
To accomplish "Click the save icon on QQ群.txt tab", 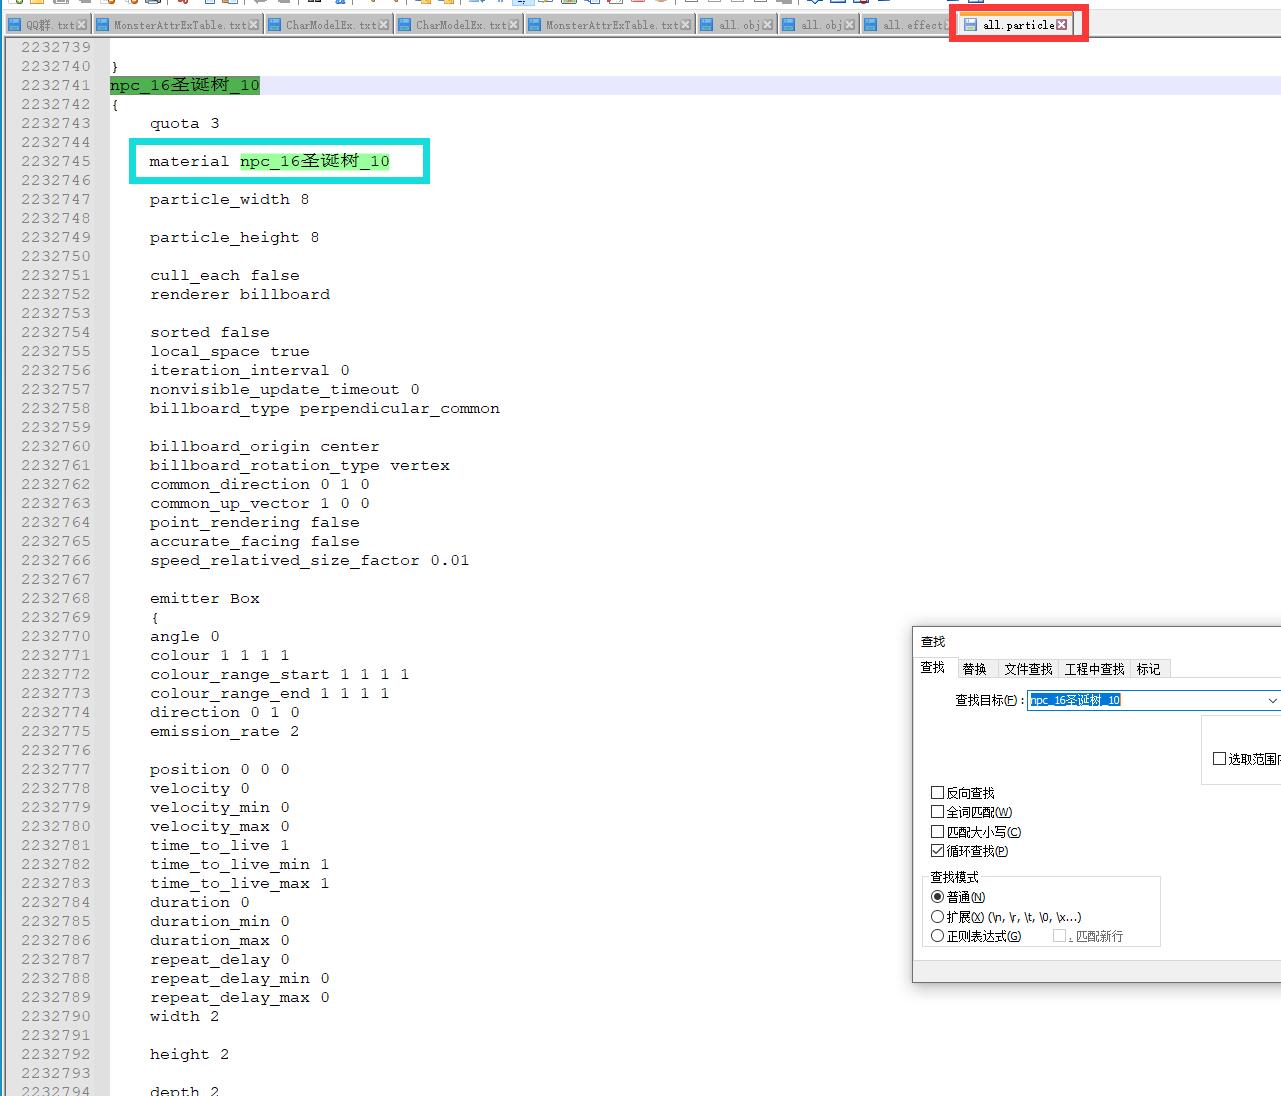I will 15,25.
